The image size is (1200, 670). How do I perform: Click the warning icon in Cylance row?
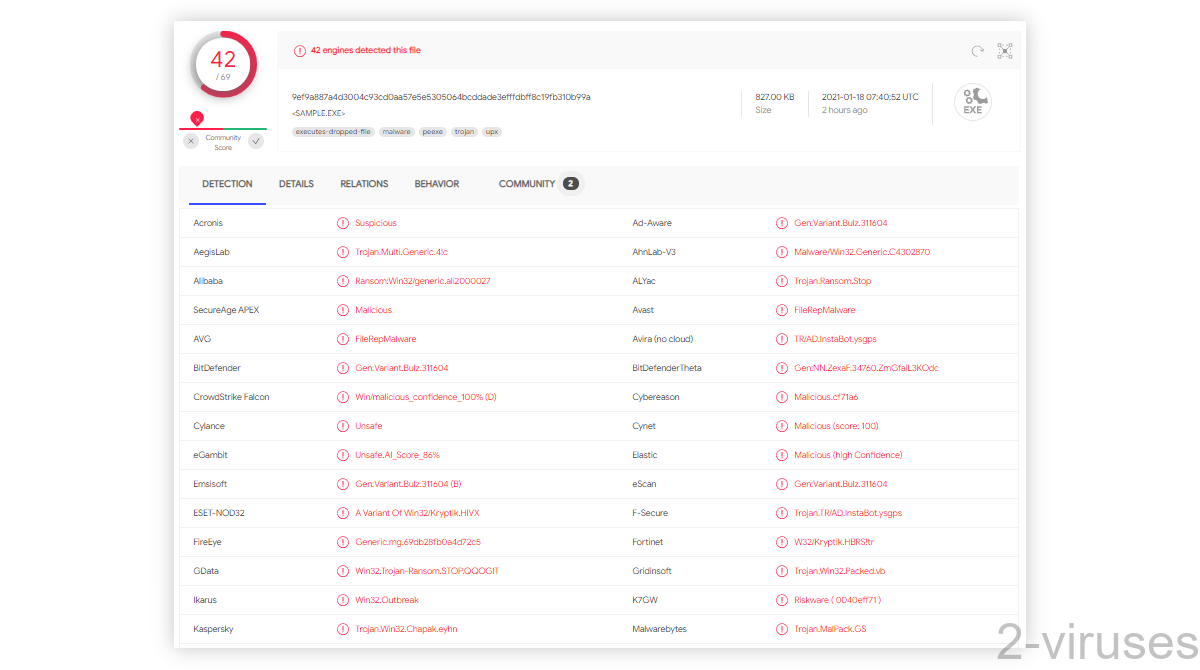point(343,426)
